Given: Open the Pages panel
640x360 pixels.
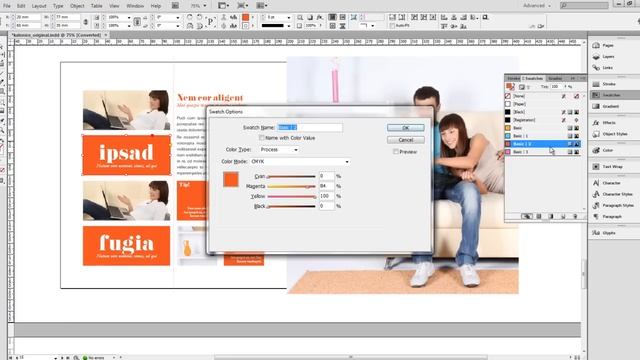Looking at the screenshot, I should point(608,45).
